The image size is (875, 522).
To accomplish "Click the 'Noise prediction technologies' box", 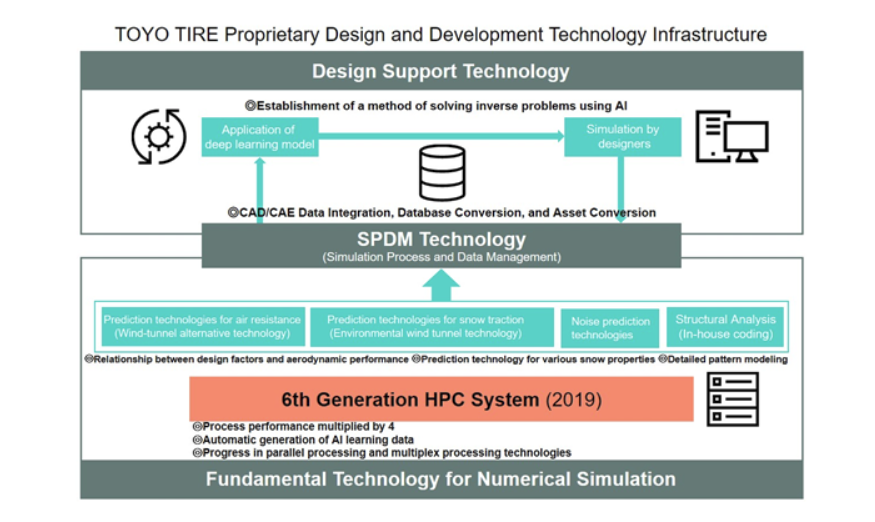I will pyautogui.click(x=610, y=328).
